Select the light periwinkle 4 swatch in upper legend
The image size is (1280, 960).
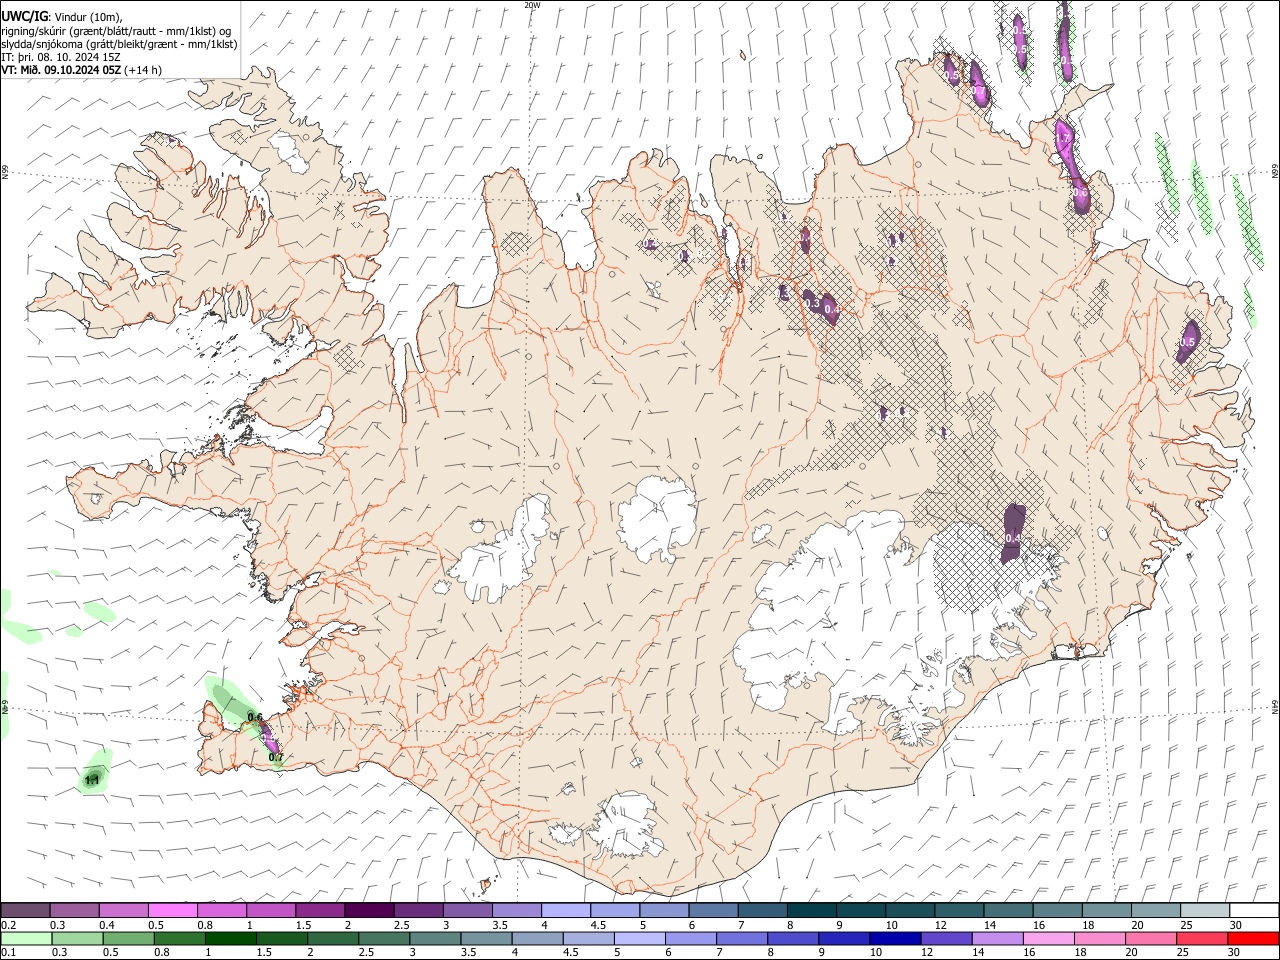pyautogui.click(x=566, y=910)
